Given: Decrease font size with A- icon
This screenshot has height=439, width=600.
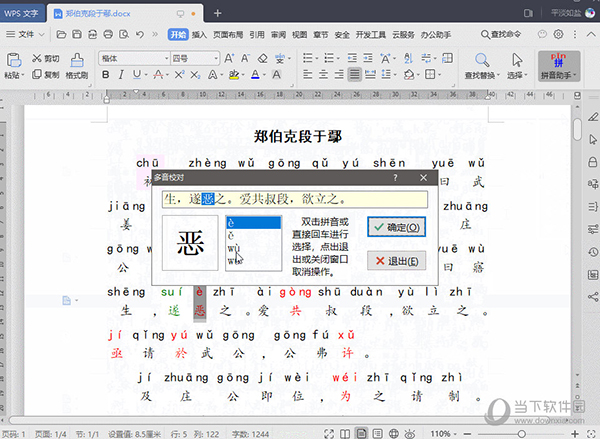Looking at the screenshot, I should pyautogui.click(x=245, y=58).
